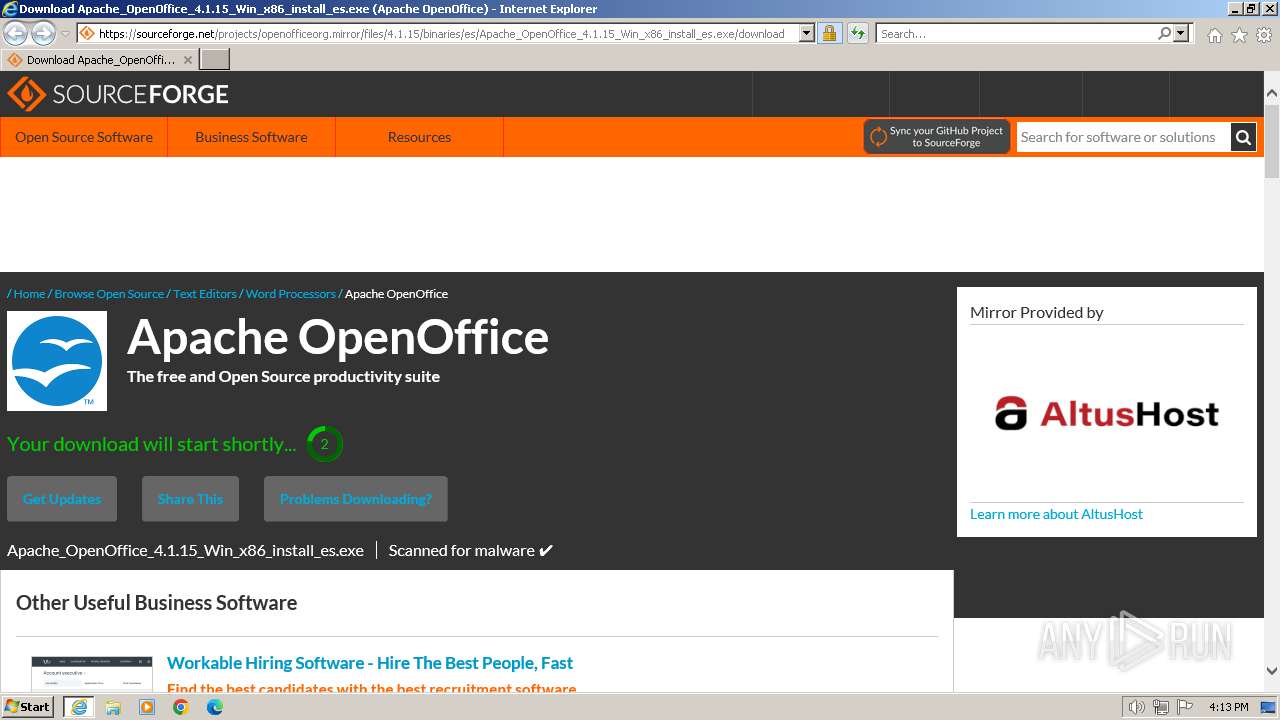Image resolution: width=1280 pixels, height=720 pixels.
Task: Open the Favorites star icon
Action: coord(1239,35)
